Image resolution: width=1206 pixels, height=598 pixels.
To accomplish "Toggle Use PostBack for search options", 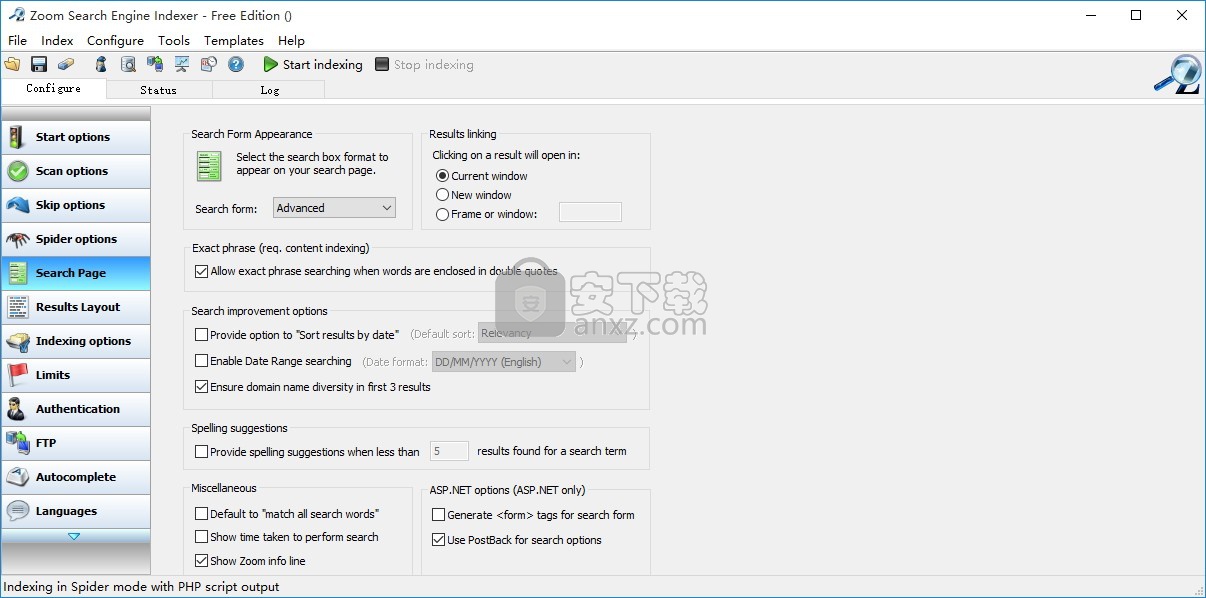I will [x=439, y=540].
